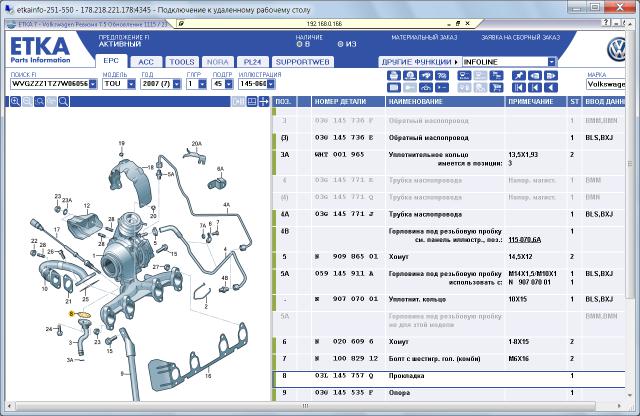Open the 115-070.6A illustration link
Screen dimensions: 640x416
click(x=524, y=240)
